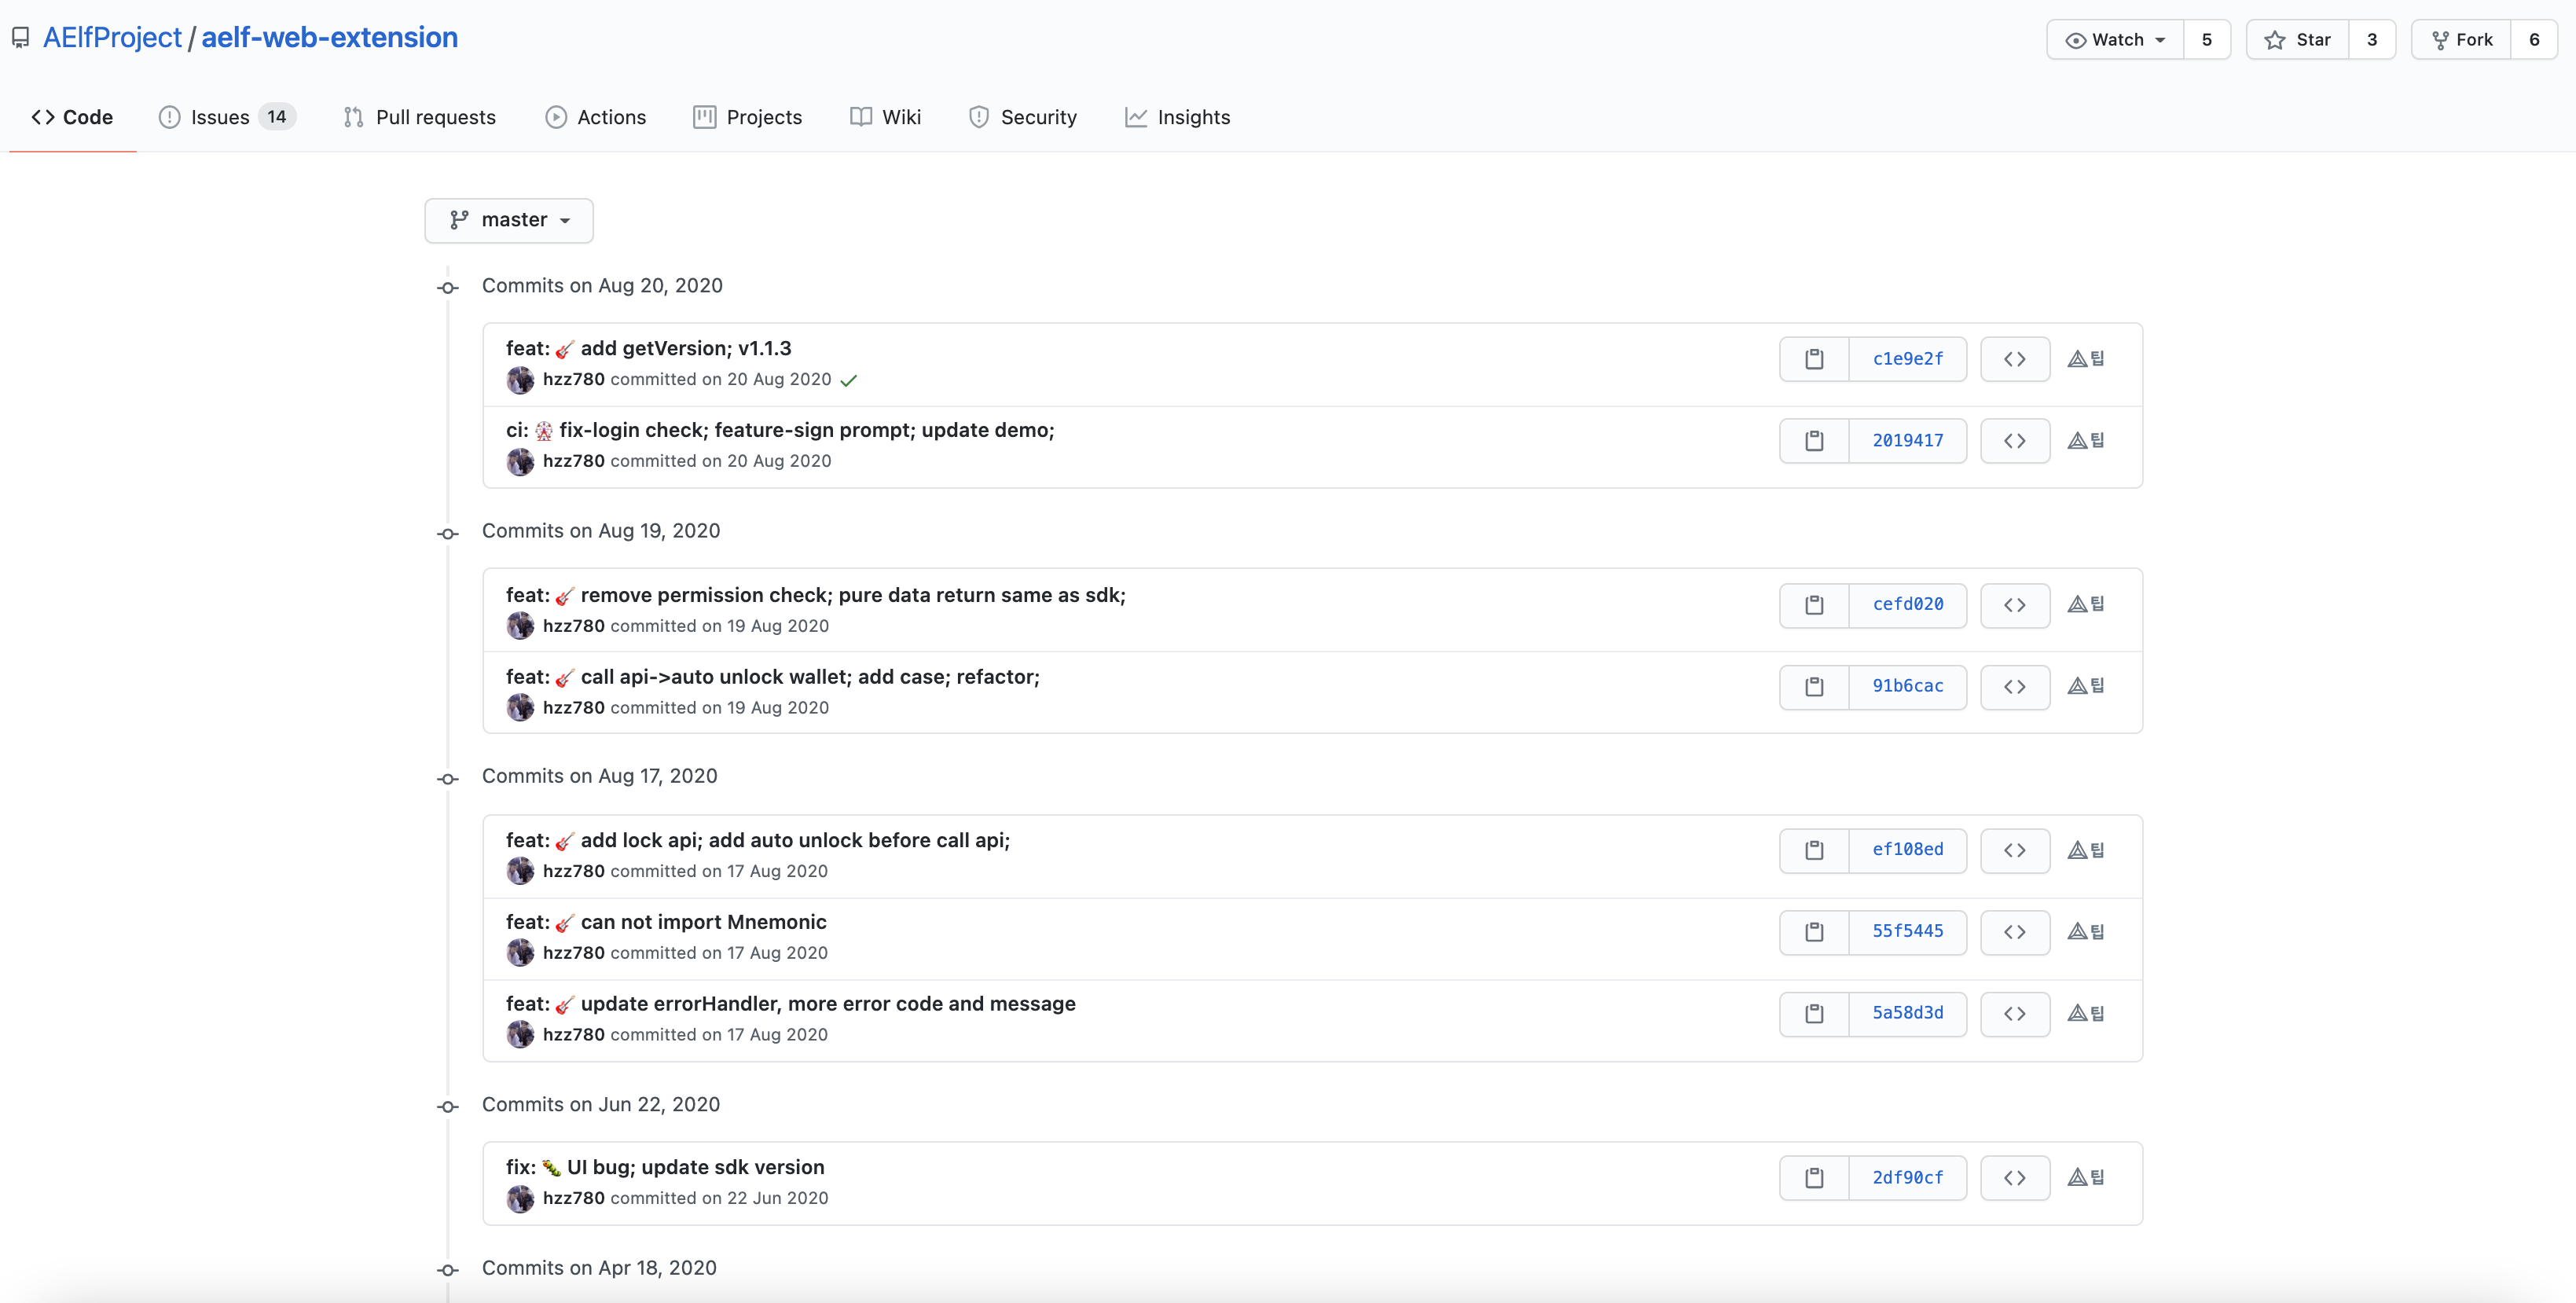Click translate icon beside commit 91b6cac
Screen dimensions: 2576x1303
[x=2086, y=686]
